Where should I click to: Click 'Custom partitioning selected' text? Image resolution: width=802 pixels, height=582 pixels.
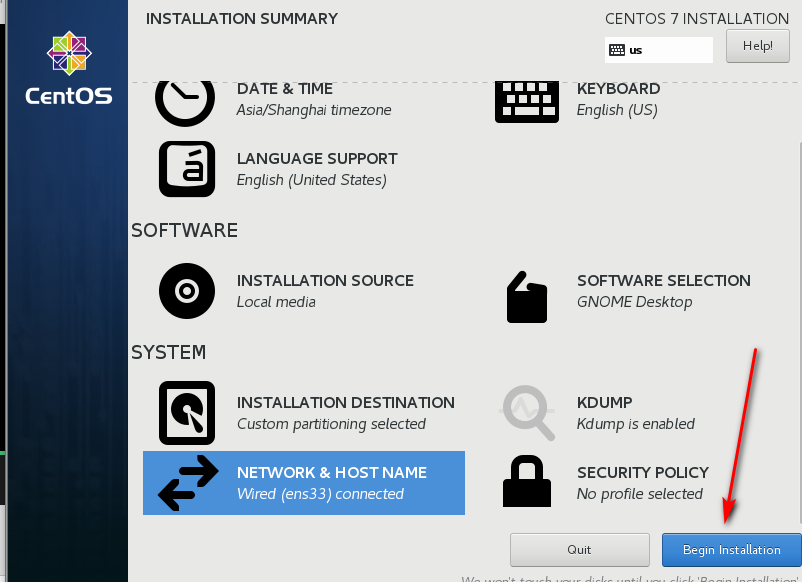(331, 424)
